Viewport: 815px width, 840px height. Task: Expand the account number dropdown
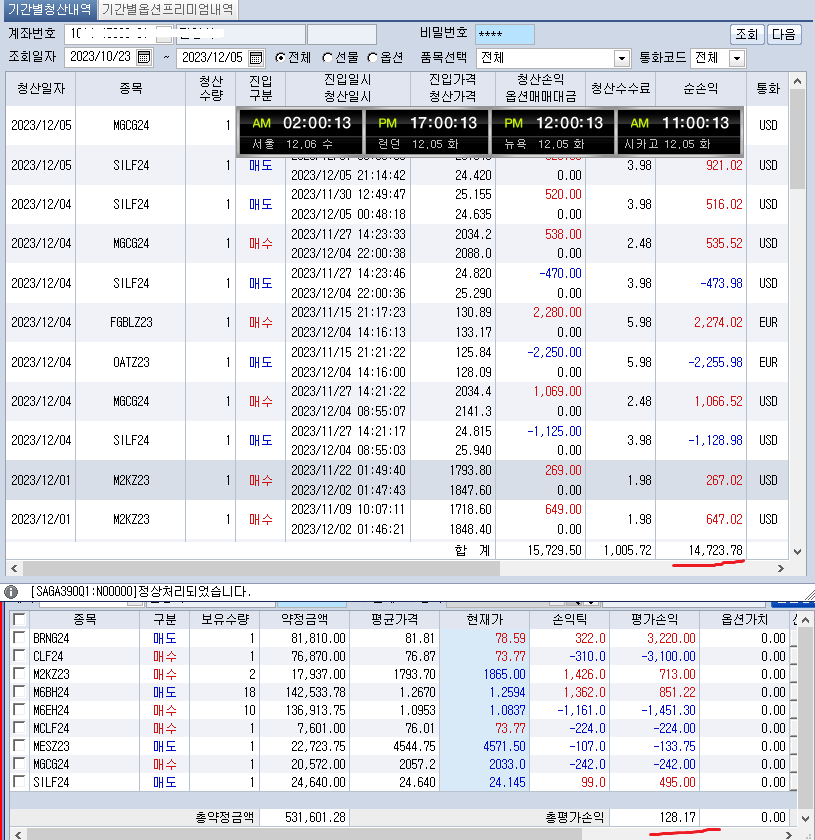tap(163, 34)
